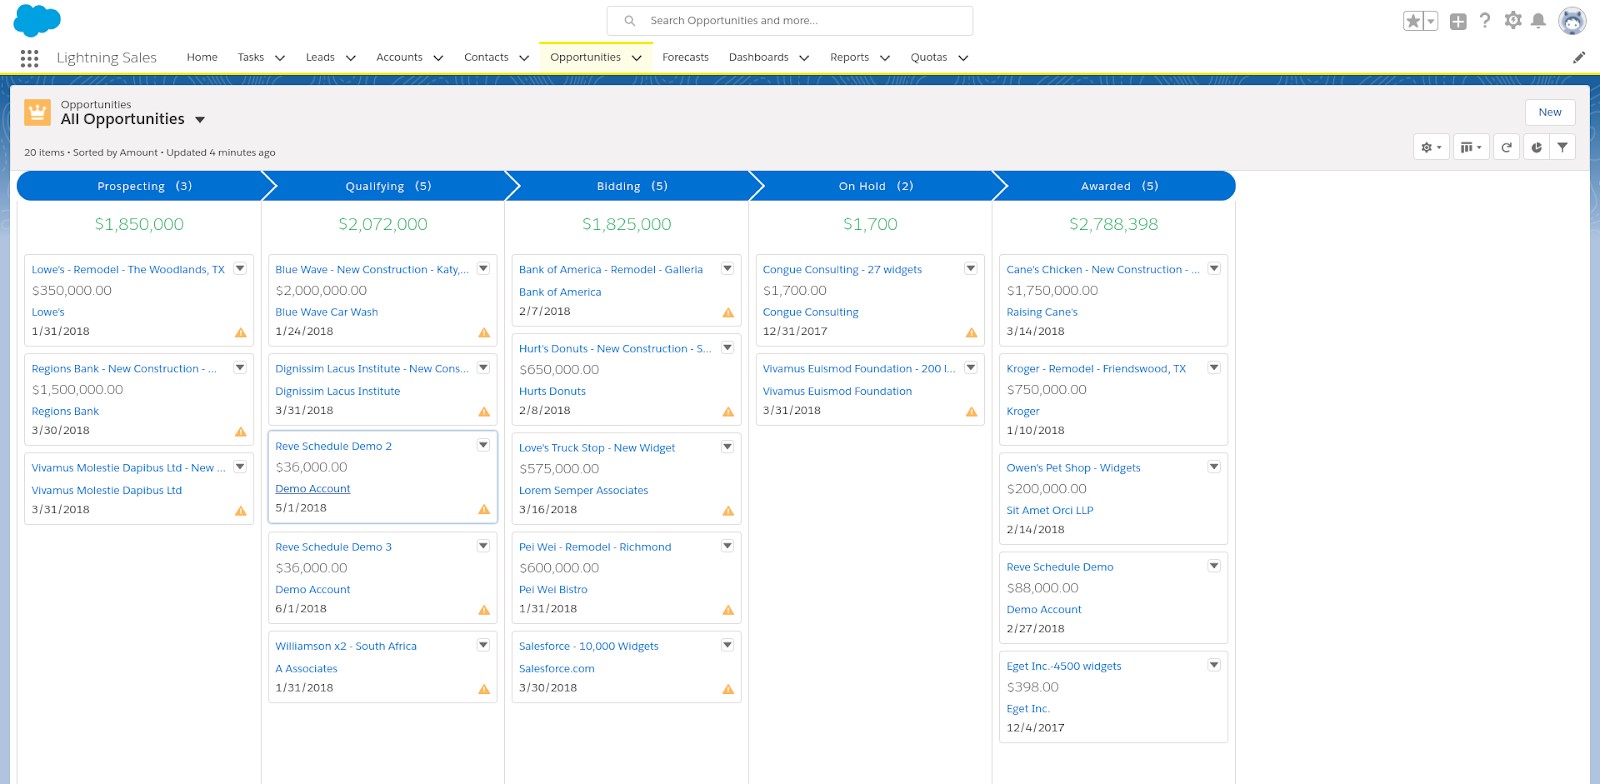Open List View Controls gear button

(x=1431, y=147)
